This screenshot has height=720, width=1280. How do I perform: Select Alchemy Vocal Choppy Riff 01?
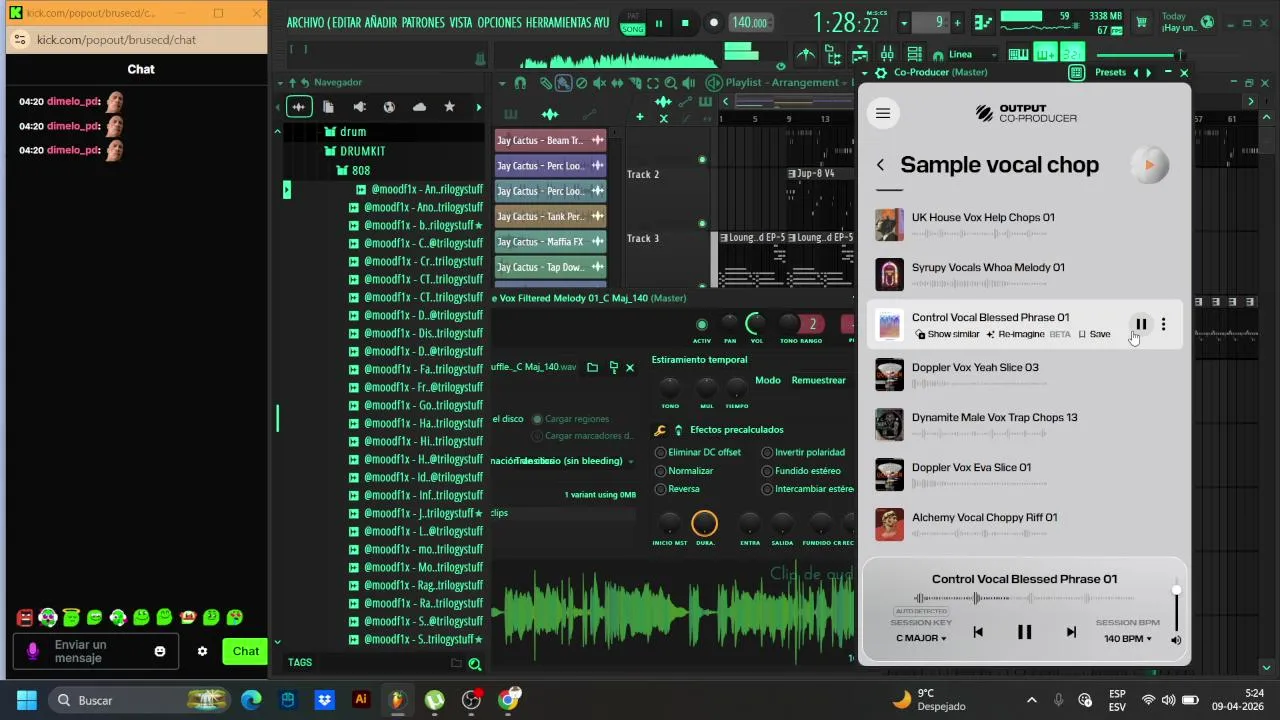[1024, 524]
